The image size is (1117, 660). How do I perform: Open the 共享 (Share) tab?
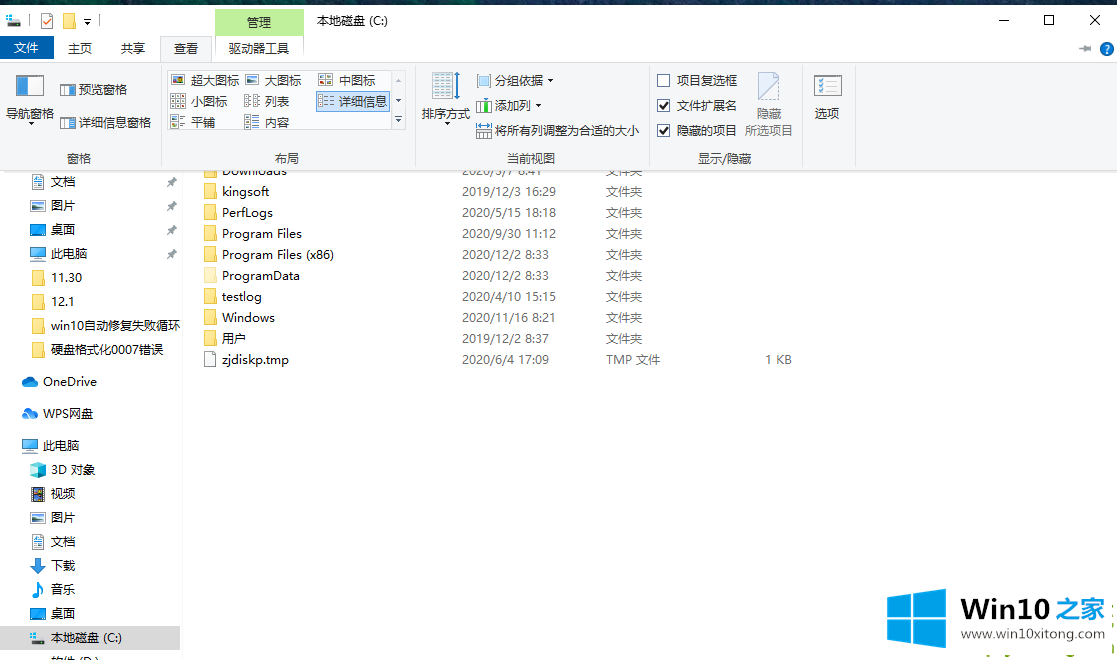(x=133, y=48)
